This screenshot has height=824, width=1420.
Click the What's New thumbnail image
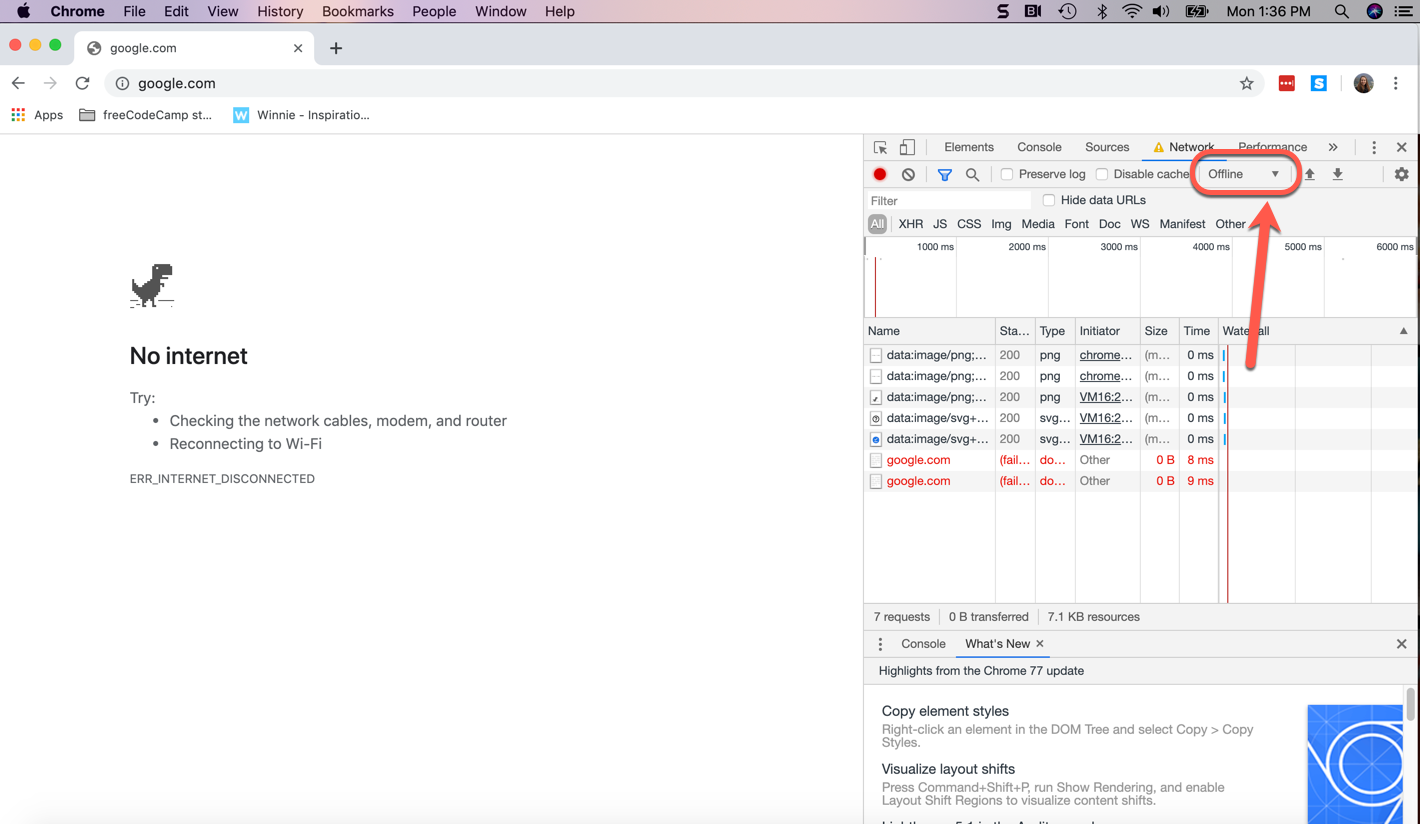(1355, 764)
